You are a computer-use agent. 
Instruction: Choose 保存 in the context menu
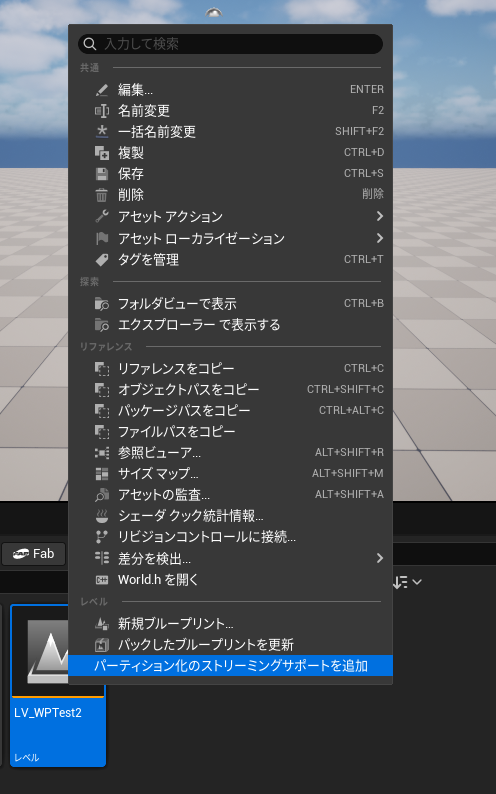[x=230, y=174]
